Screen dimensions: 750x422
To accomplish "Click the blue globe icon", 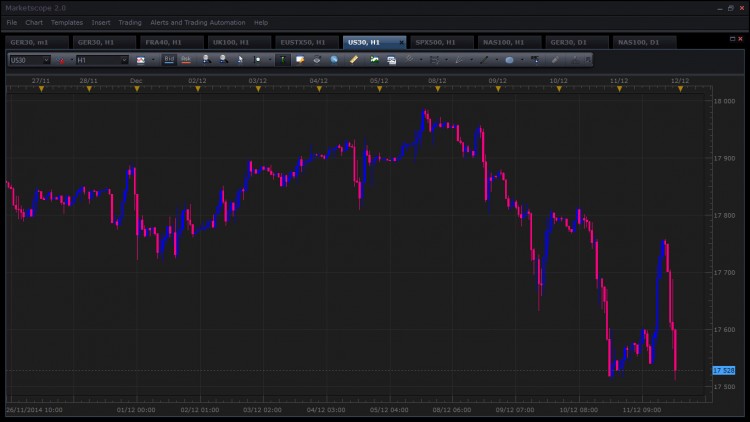I will click(x=334, y=60).
